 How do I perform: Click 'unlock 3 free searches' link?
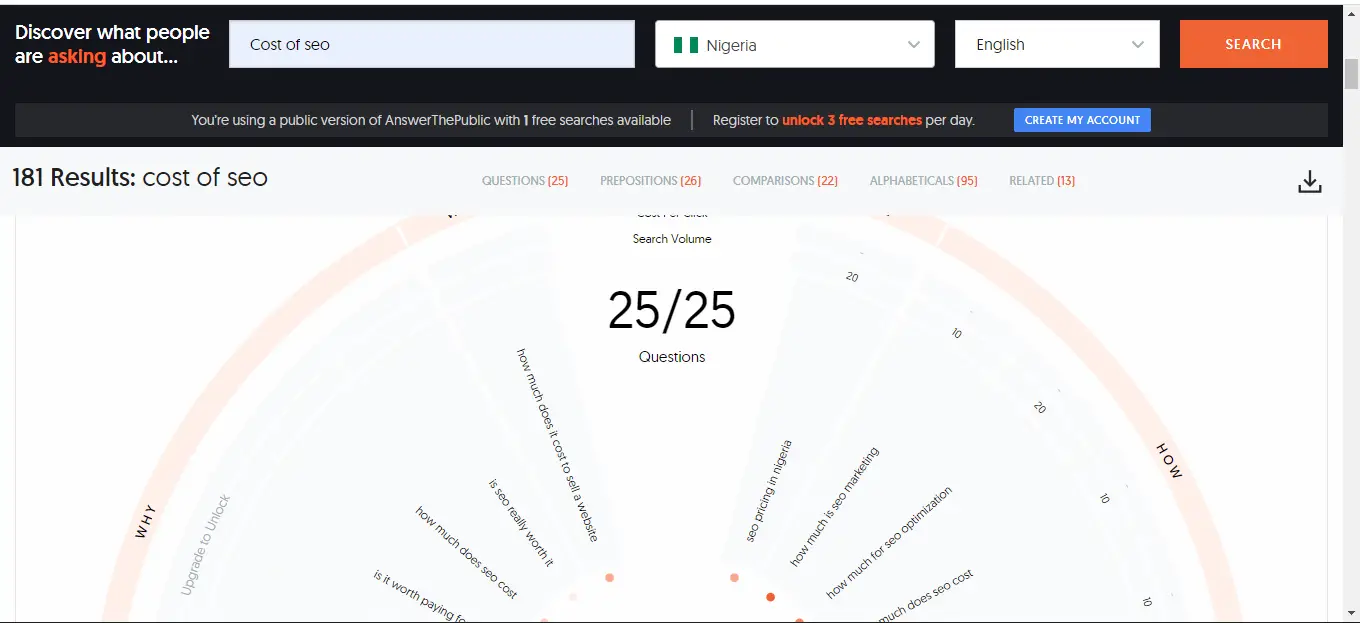point(852,120)
